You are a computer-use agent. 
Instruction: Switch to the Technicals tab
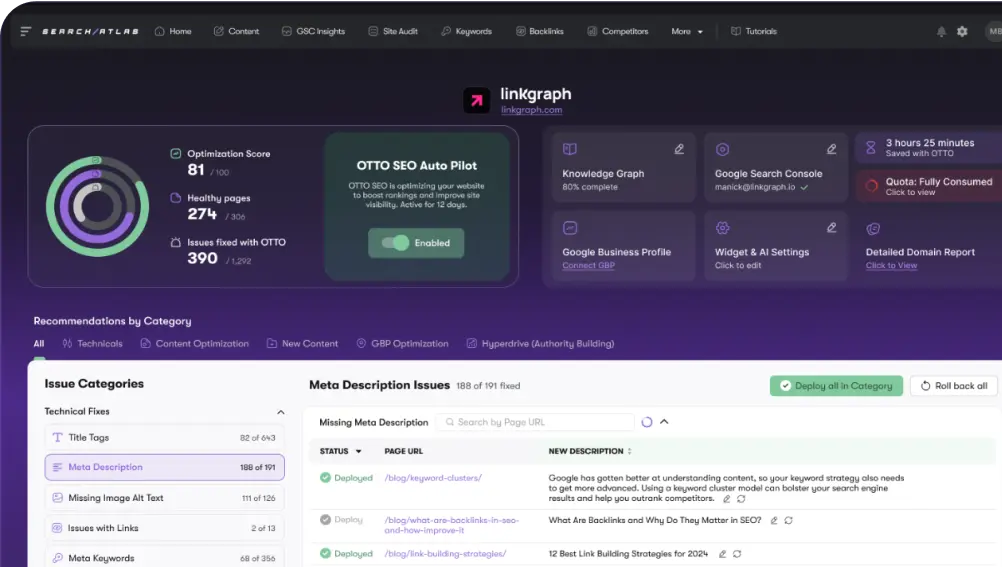pyautogui.click(x=92, y=344)
